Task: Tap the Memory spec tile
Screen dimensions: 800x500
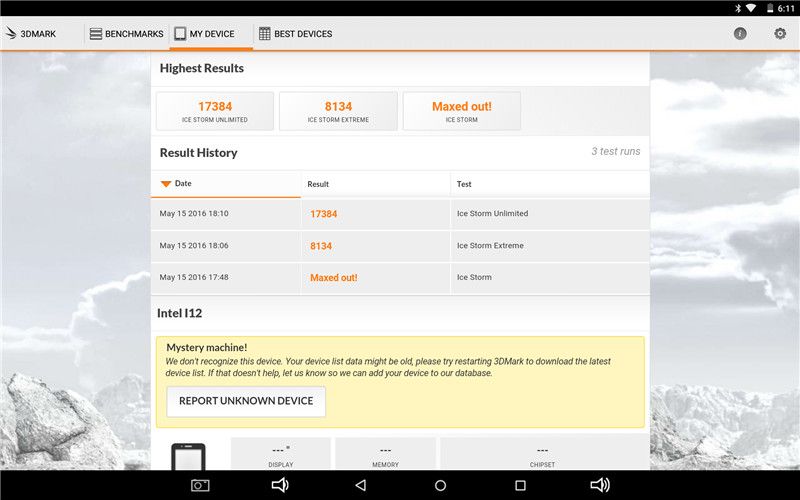Action: (x=385, y=454)
